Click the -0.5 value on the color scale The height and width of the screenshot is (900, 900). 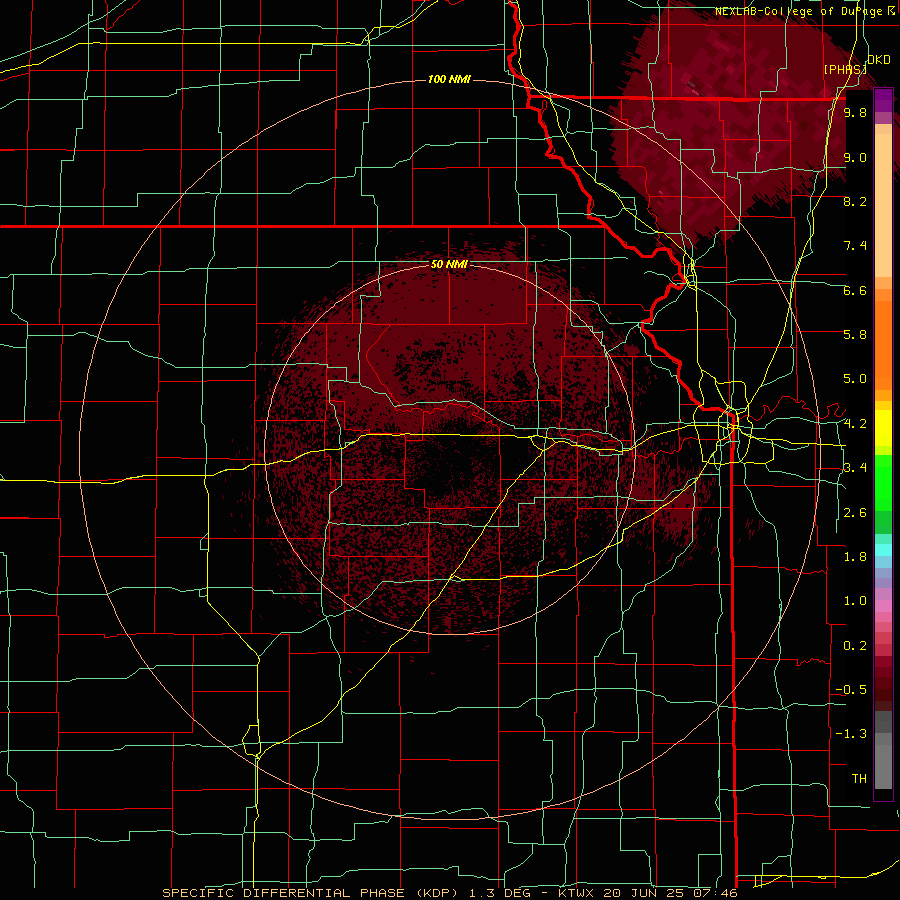click(851, 690)
